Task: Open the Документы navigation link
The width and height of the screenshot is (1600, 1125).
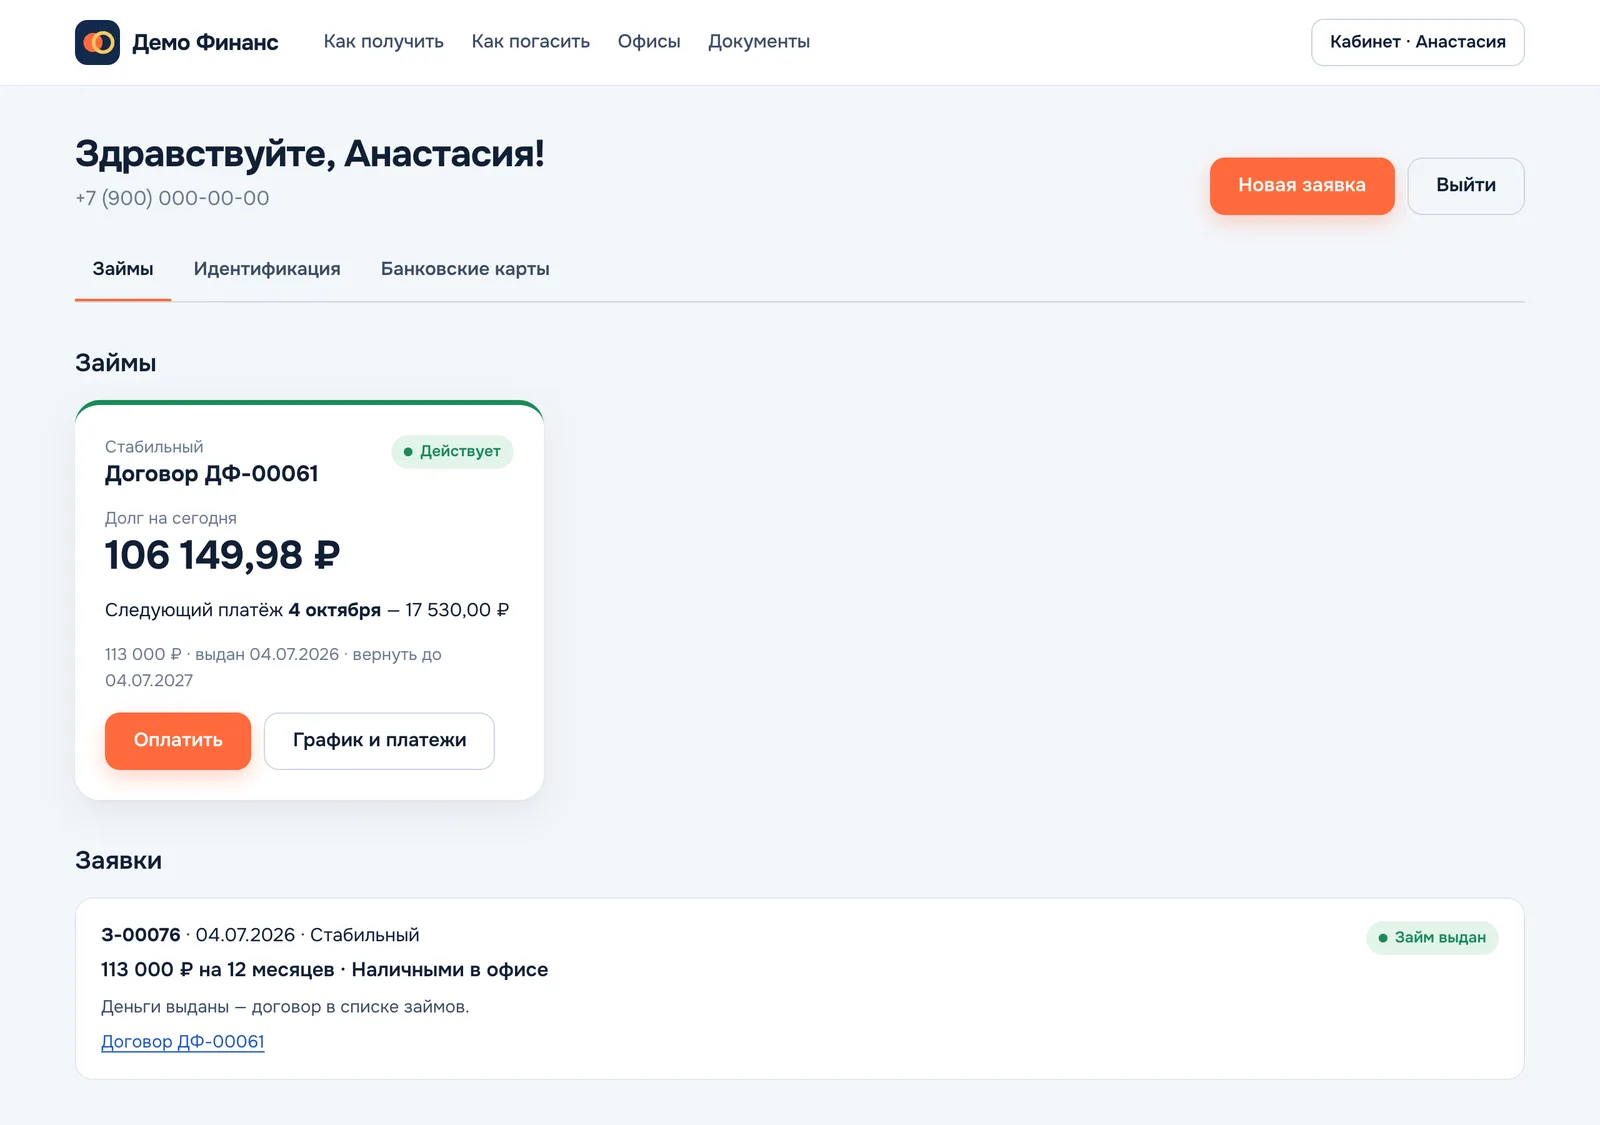Action: [x=759, y=42]
